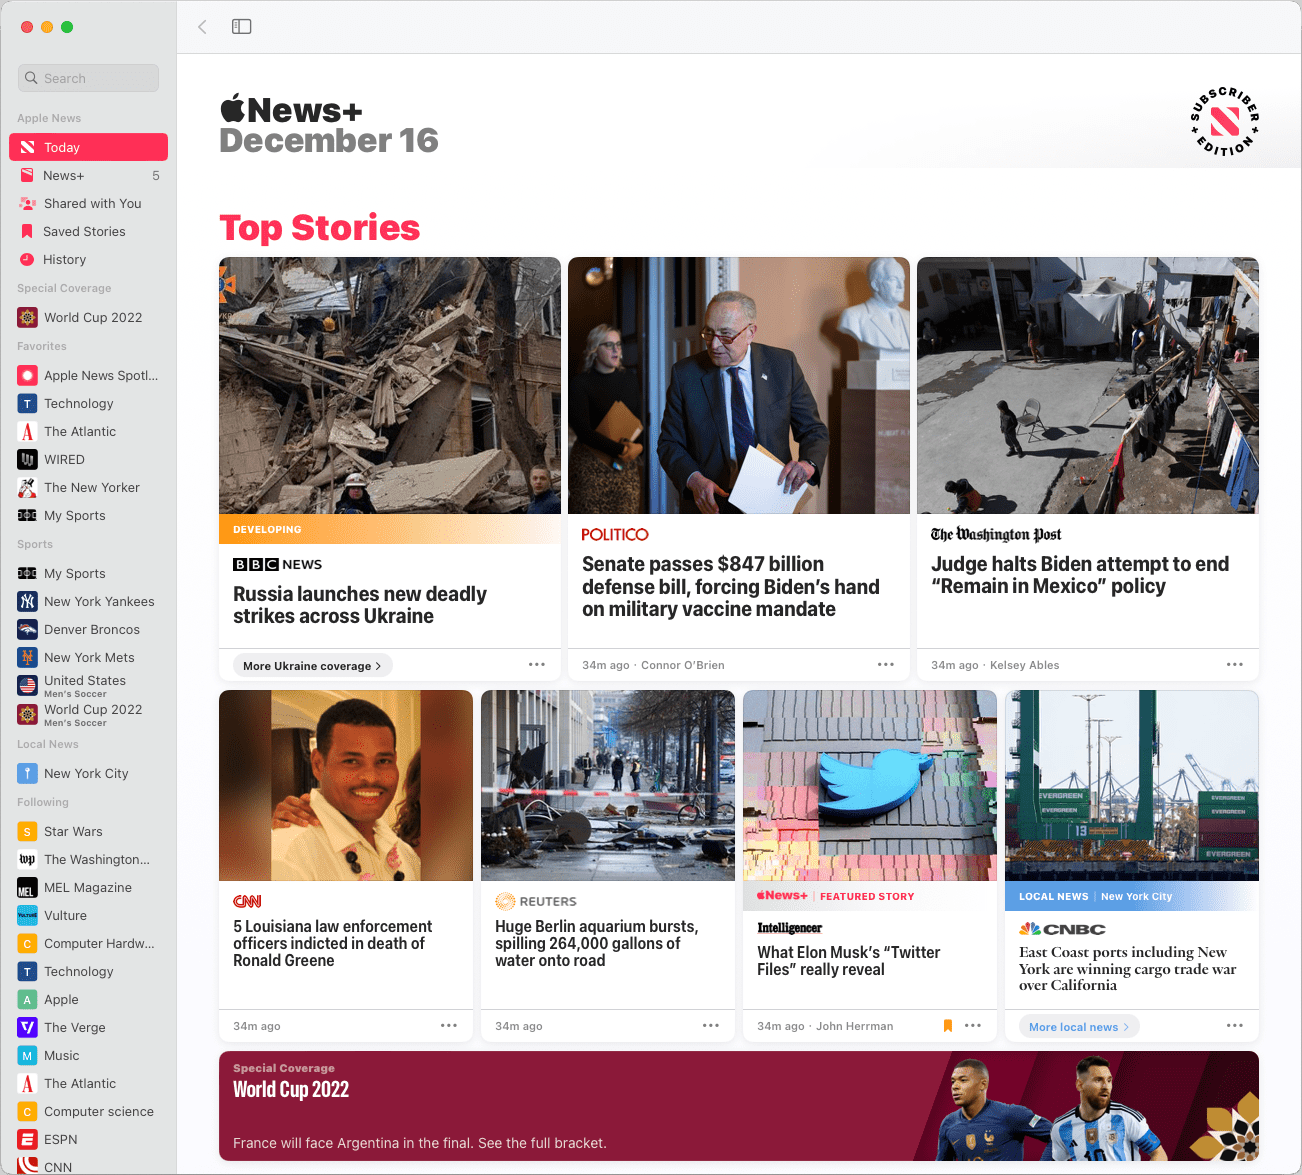Open more options on Ukraine story card
The image size is (1302, 1175).
coord(537,665)
